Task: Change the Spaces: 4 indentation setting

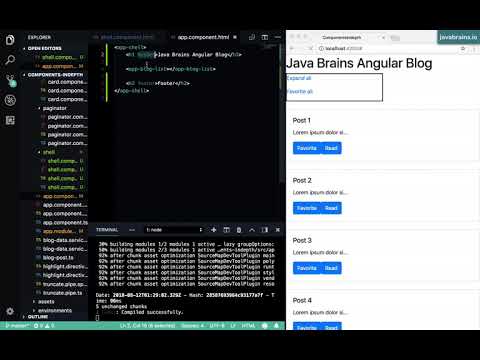Action: [x=193, y=326]
